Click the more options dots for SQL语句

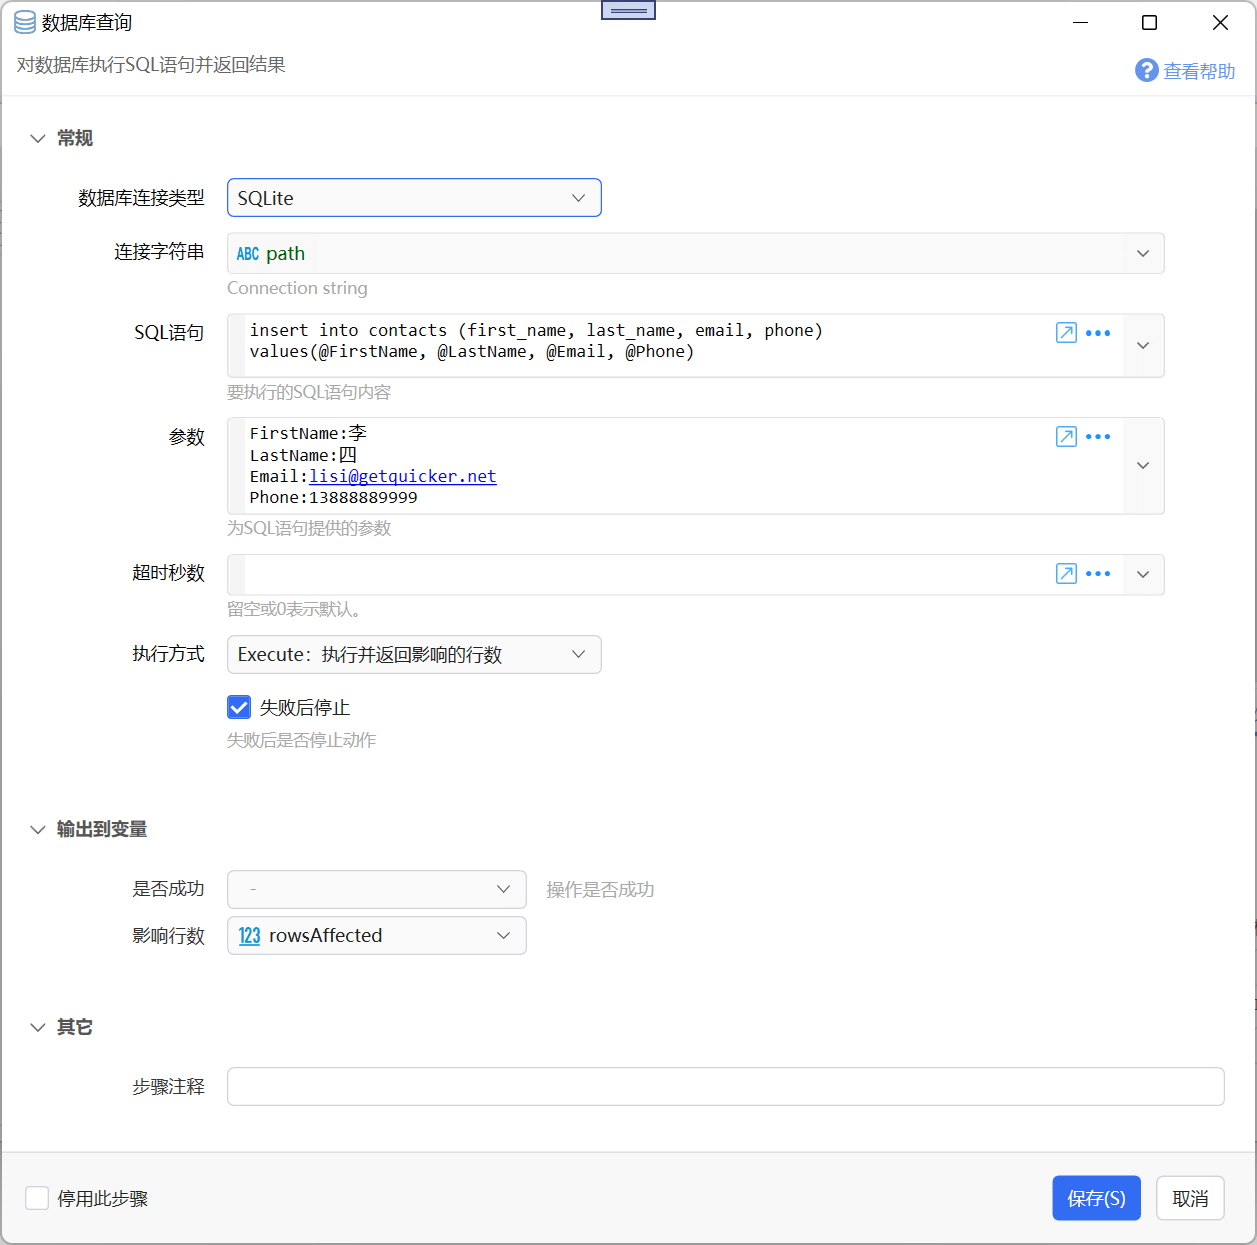click(1098, 333)
